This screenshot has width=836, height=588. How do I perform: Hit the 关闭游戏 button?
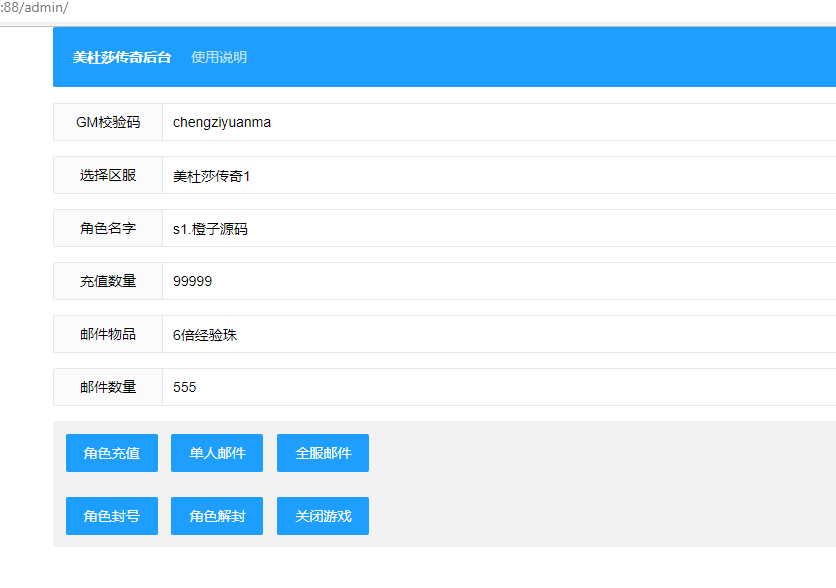(x=323, y=516)
